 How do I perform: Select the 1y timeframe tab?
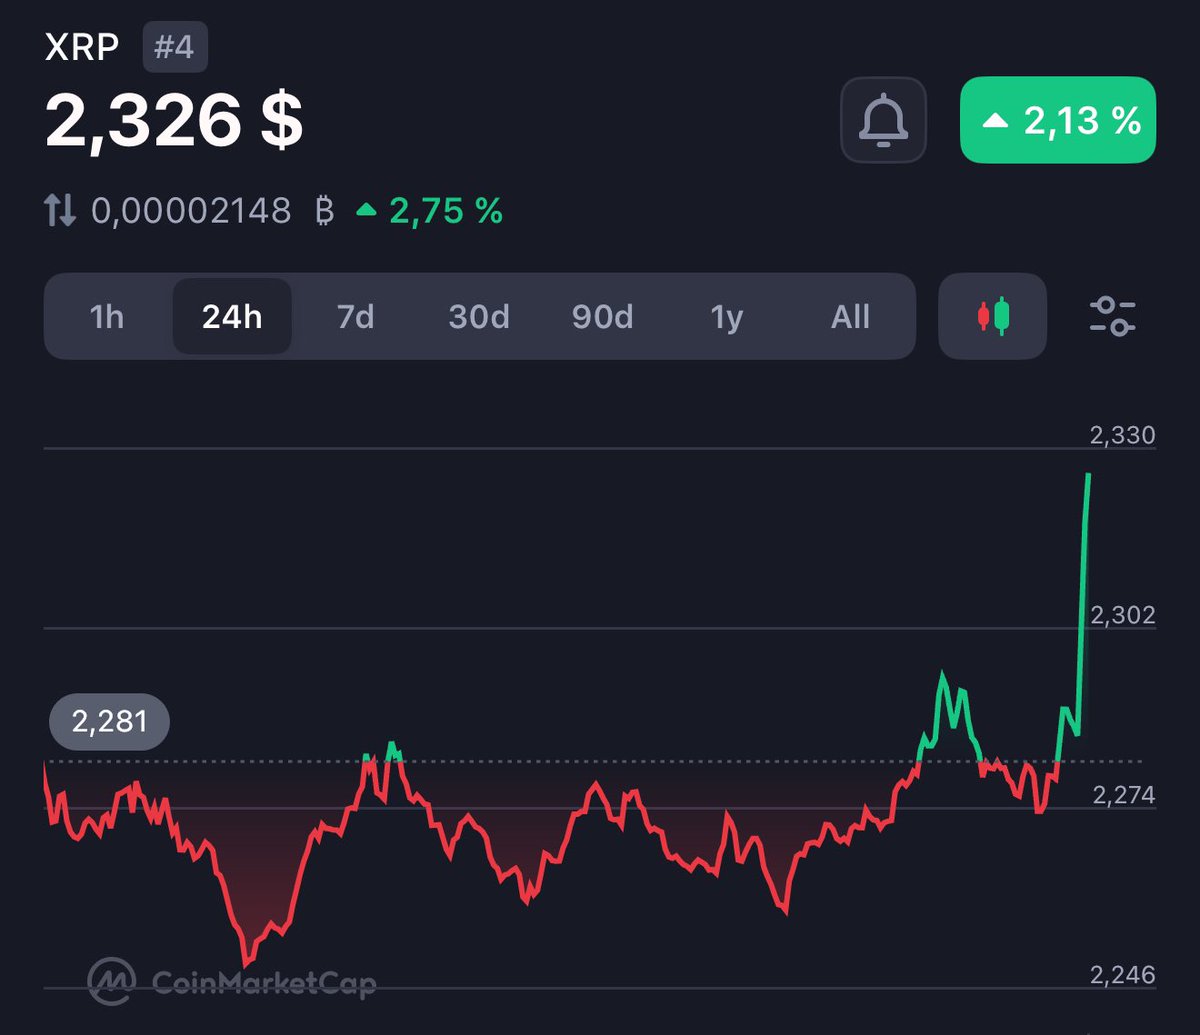tap(727, 317)
